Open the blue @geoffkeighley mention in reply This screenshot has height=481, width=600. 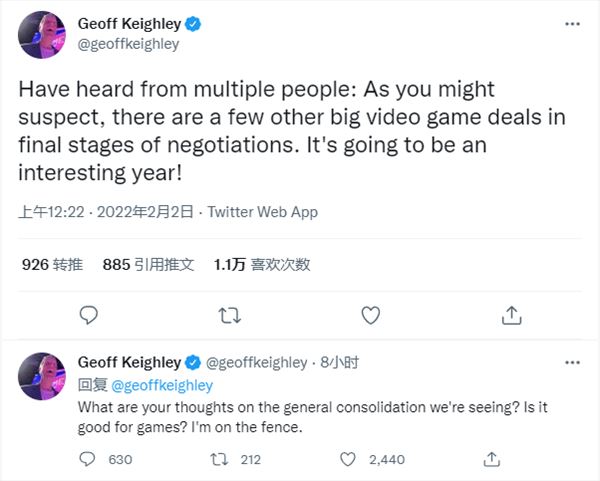162,385
